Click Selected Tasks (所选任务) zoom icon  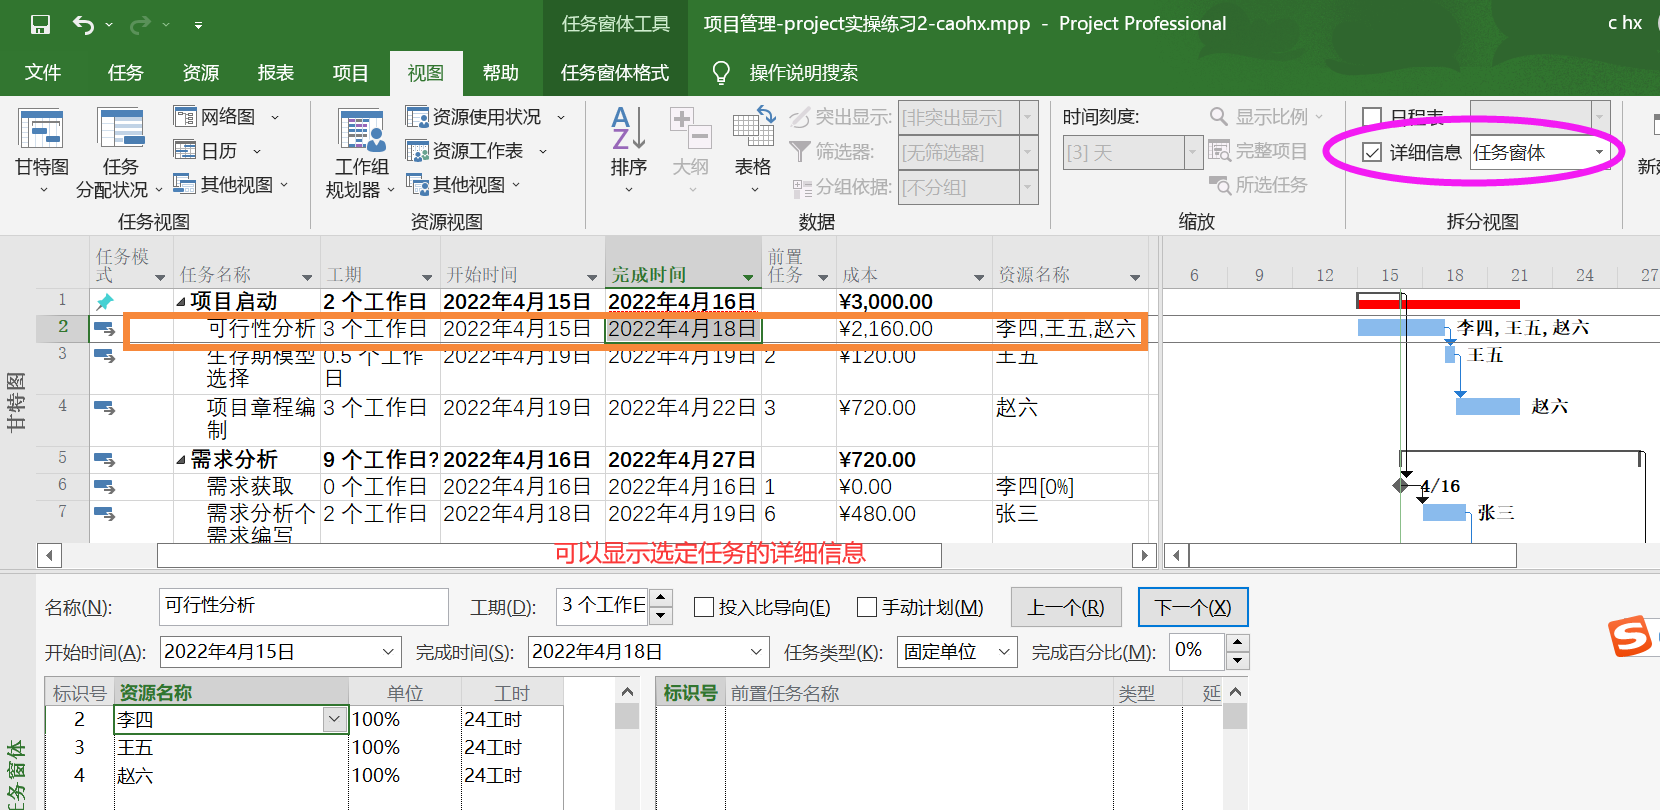pos(1219,185)
